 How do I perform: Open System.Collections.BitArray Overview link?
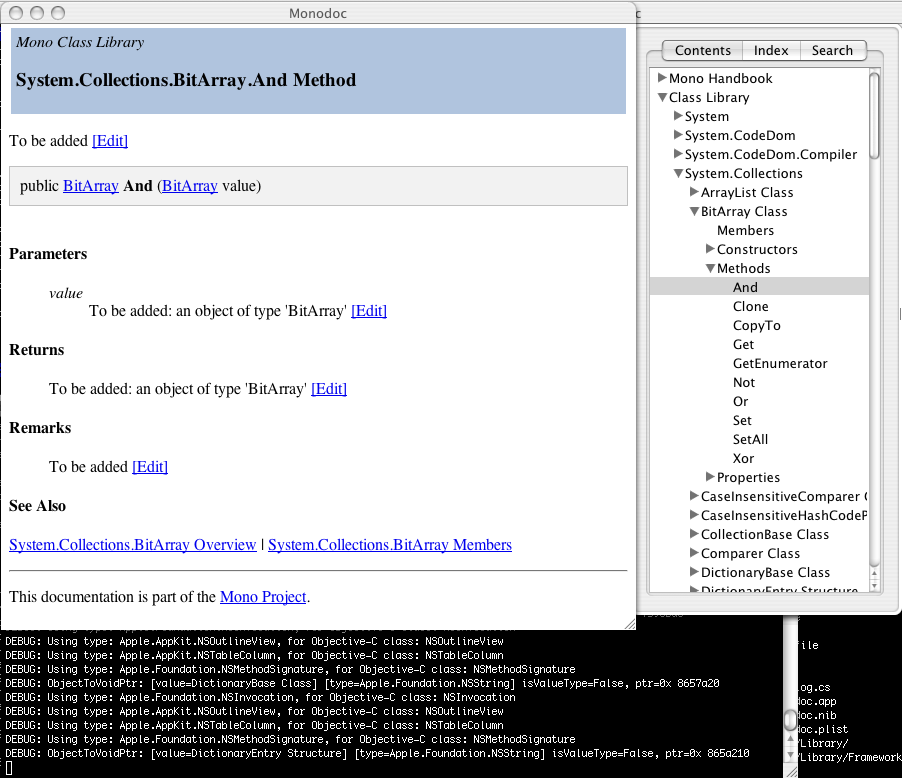132,545
